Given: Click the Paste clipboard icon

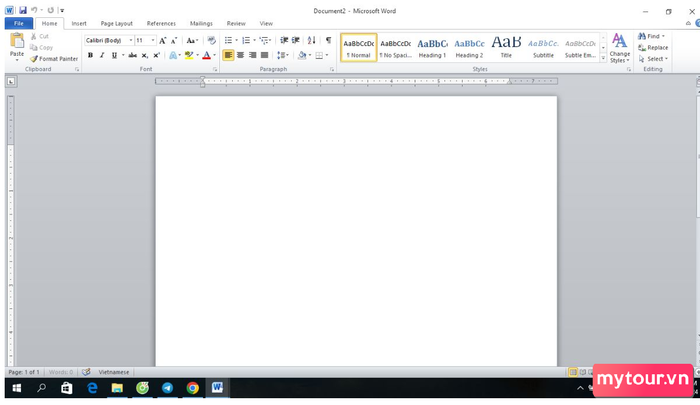Looking at the screenshot, I should pos(17,41).
